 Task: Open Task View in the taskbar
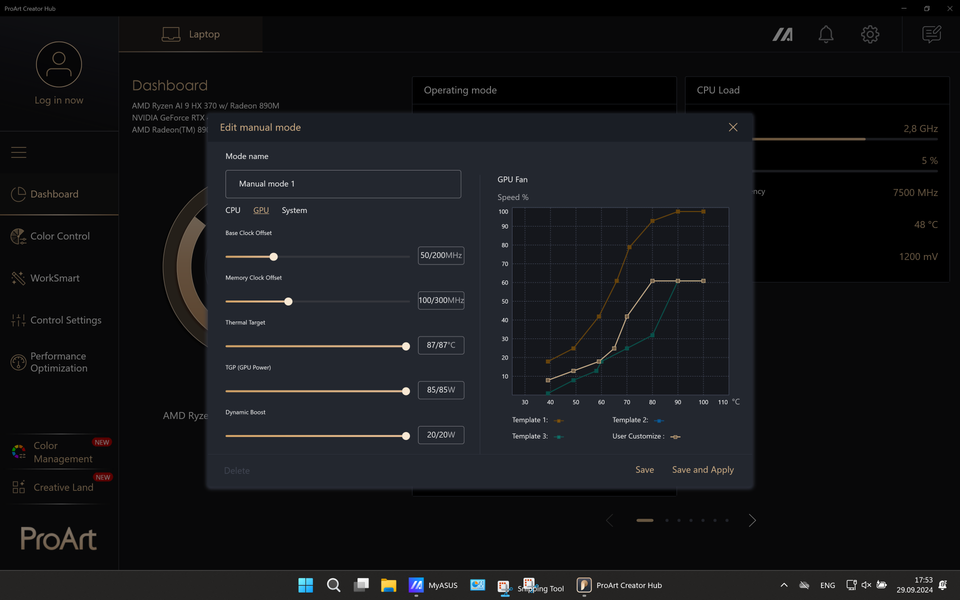tap(361, 585)
